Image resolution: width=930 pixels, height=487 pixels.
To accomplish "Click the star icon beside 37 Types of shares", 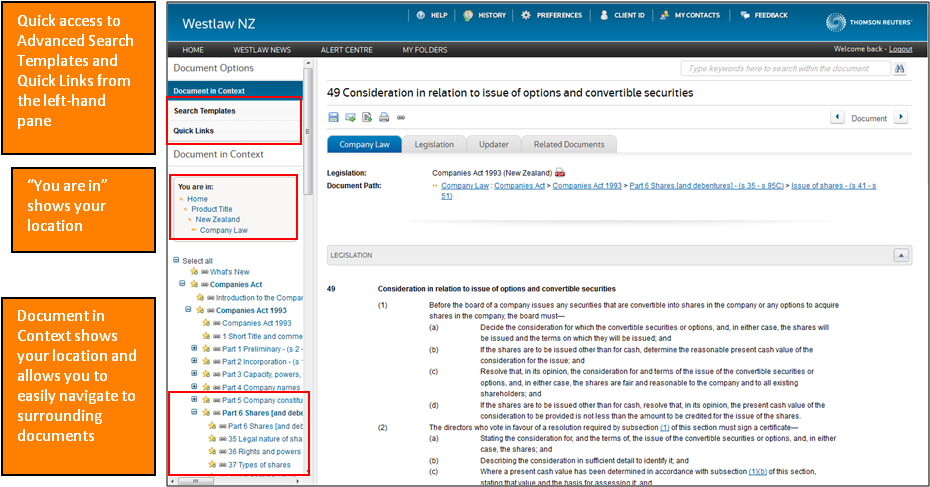I will (x=212, y=464).
